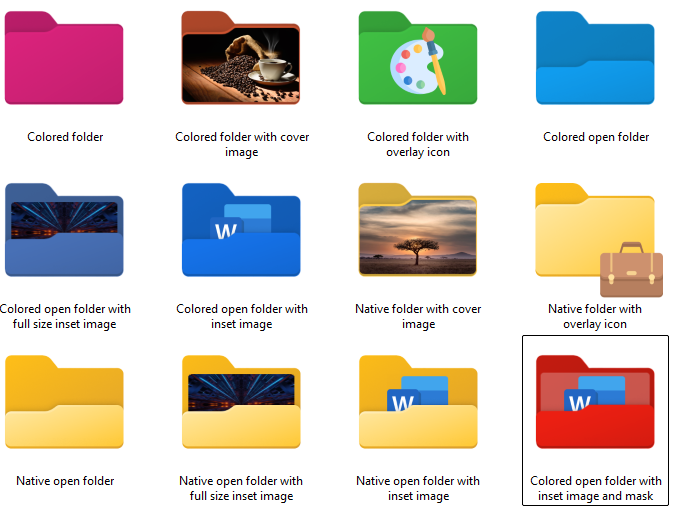Select the plain yellow Native open folder icon
The height and width of the screenshot is (531, 675).
click(x=65, y=403)
